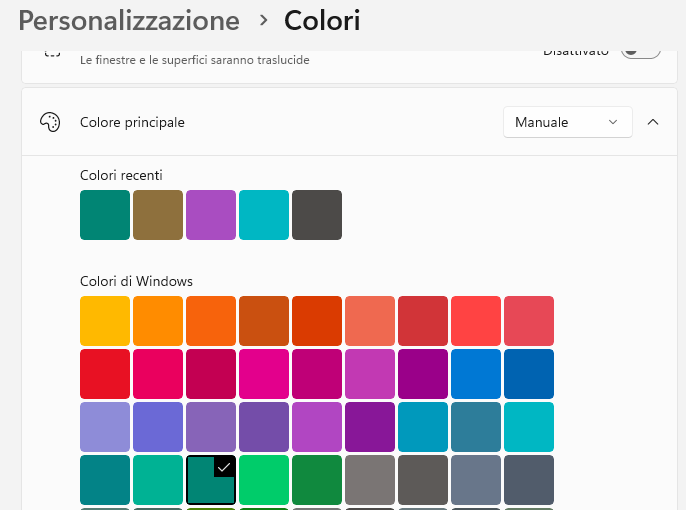This screenshot has height=510, width=686.
Task: Select the salmon Windows color swatch
Action: tap(370, 321)
